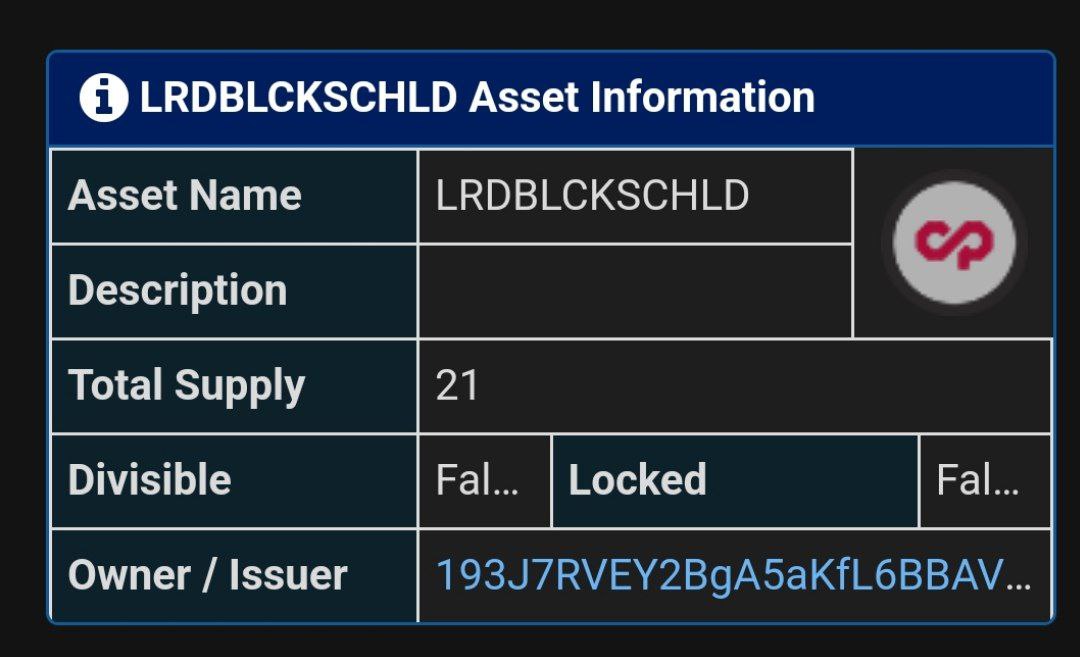
Task: Select the LRDBLCKSCHLD asset name value
Action: click(592, 196)
